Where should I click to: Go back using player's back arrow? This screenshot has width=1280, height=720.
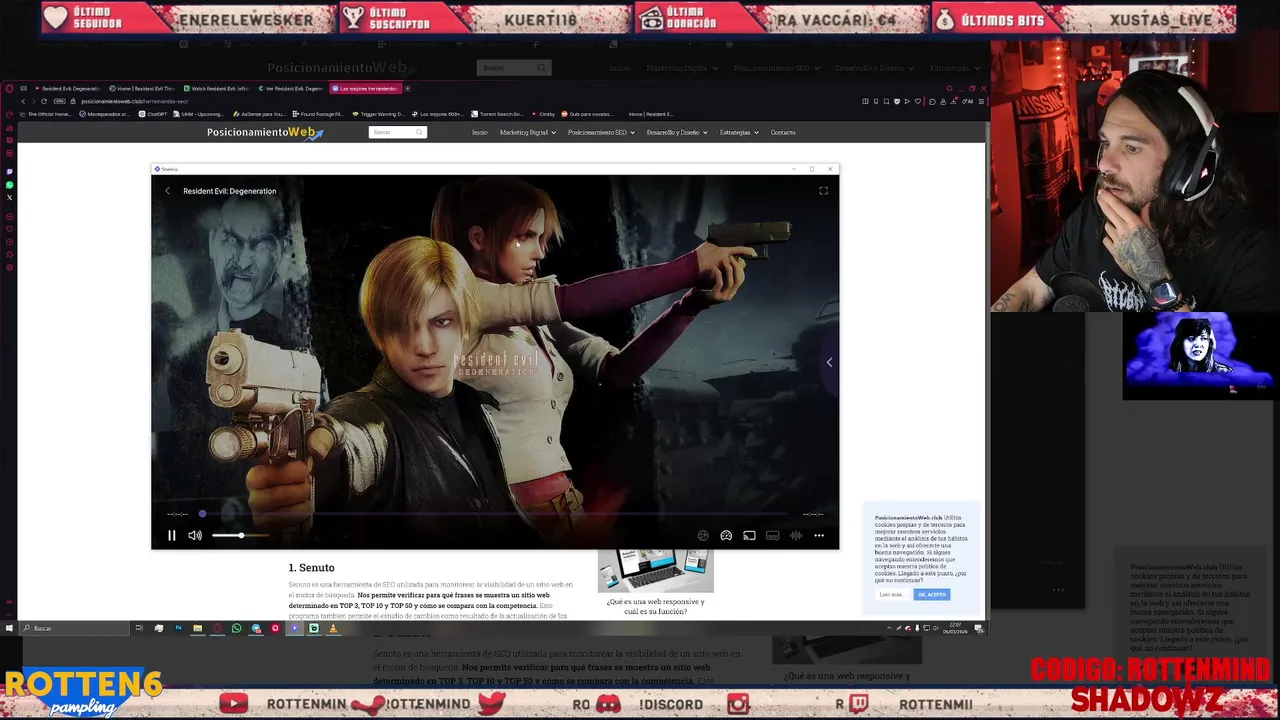167,191
